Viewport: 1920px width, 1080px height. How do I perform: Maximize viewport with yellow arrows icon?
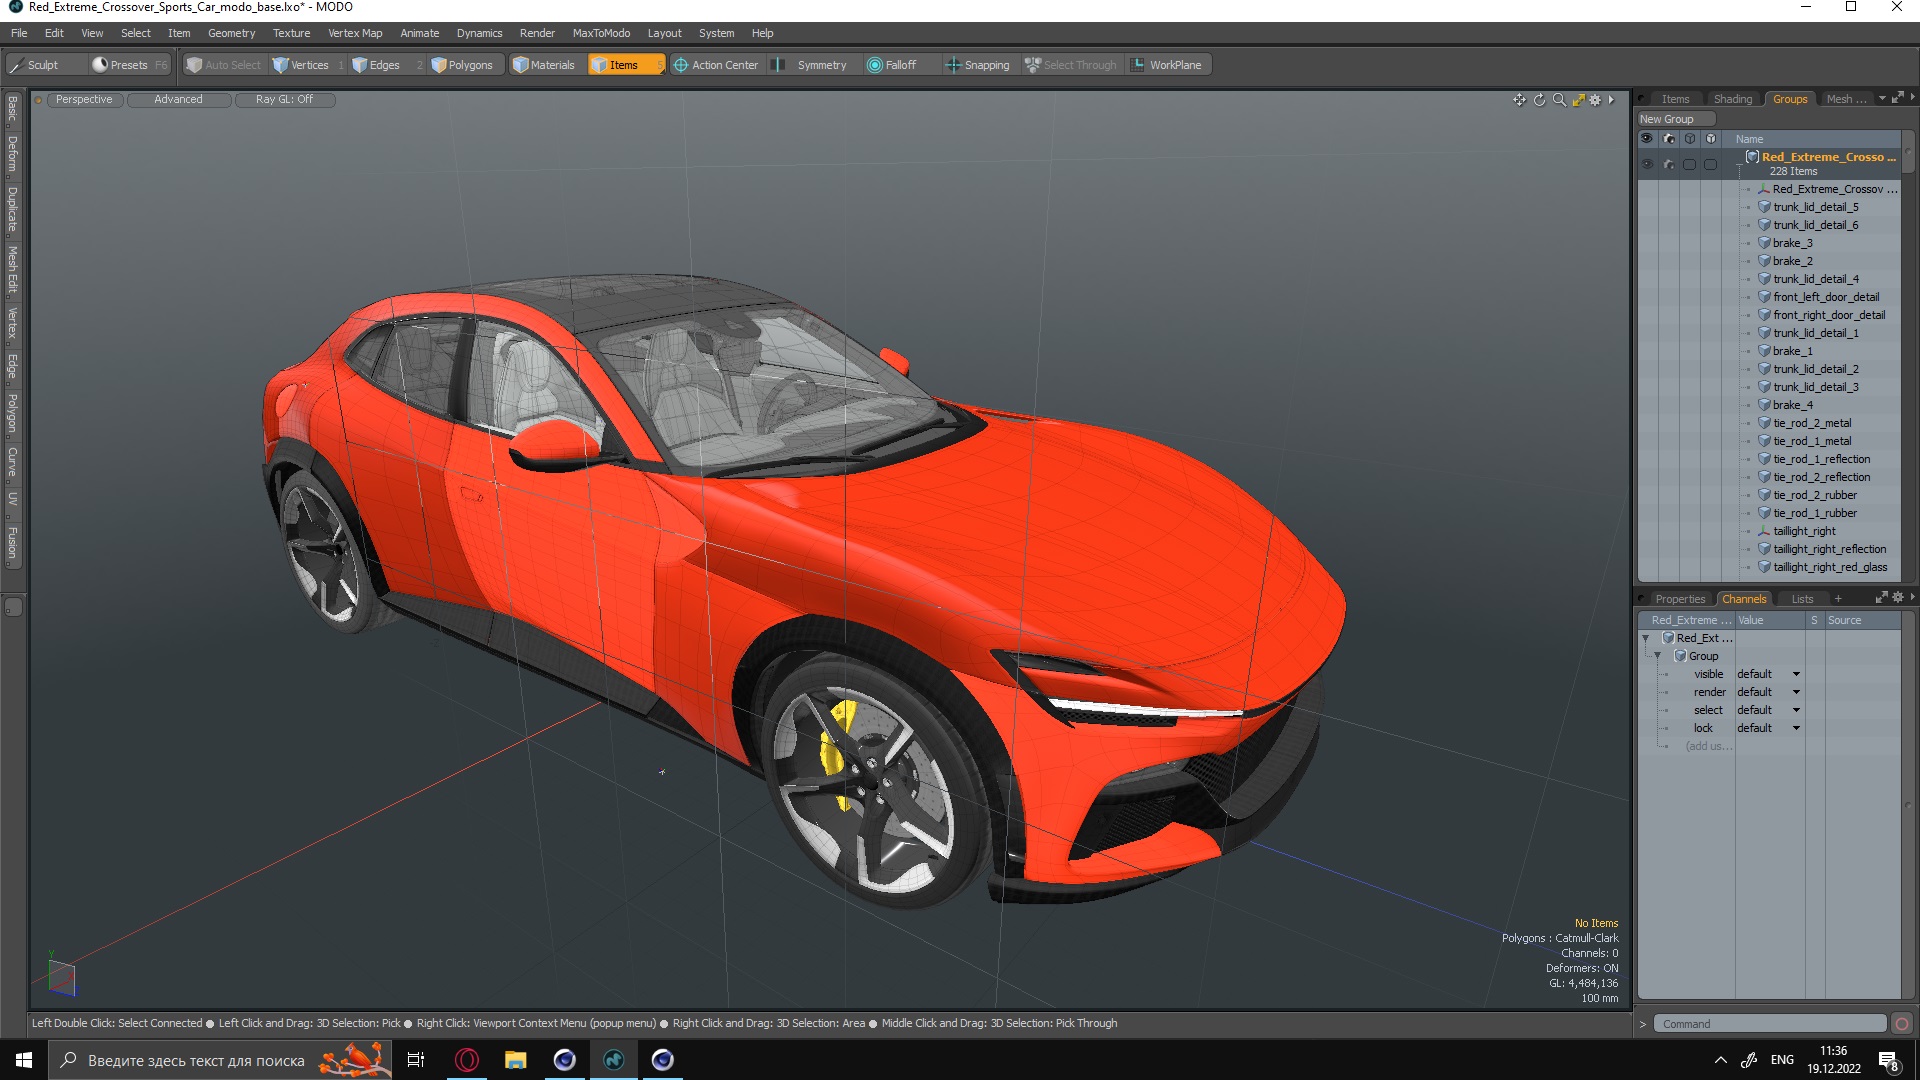click(1578, 100)
